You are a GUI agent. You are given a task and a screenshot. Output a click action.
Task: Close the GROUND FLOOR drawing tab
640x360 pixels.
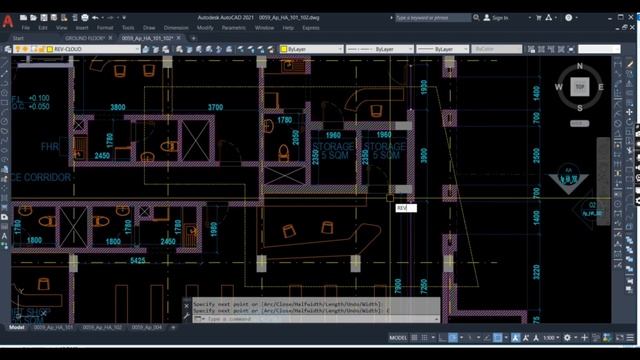pyautogui.click(x=110, y=38)
